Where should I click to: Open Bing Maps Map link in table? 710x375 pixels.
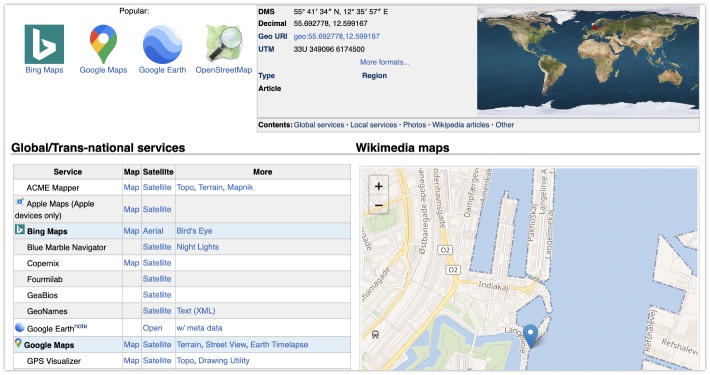[131, 231]
